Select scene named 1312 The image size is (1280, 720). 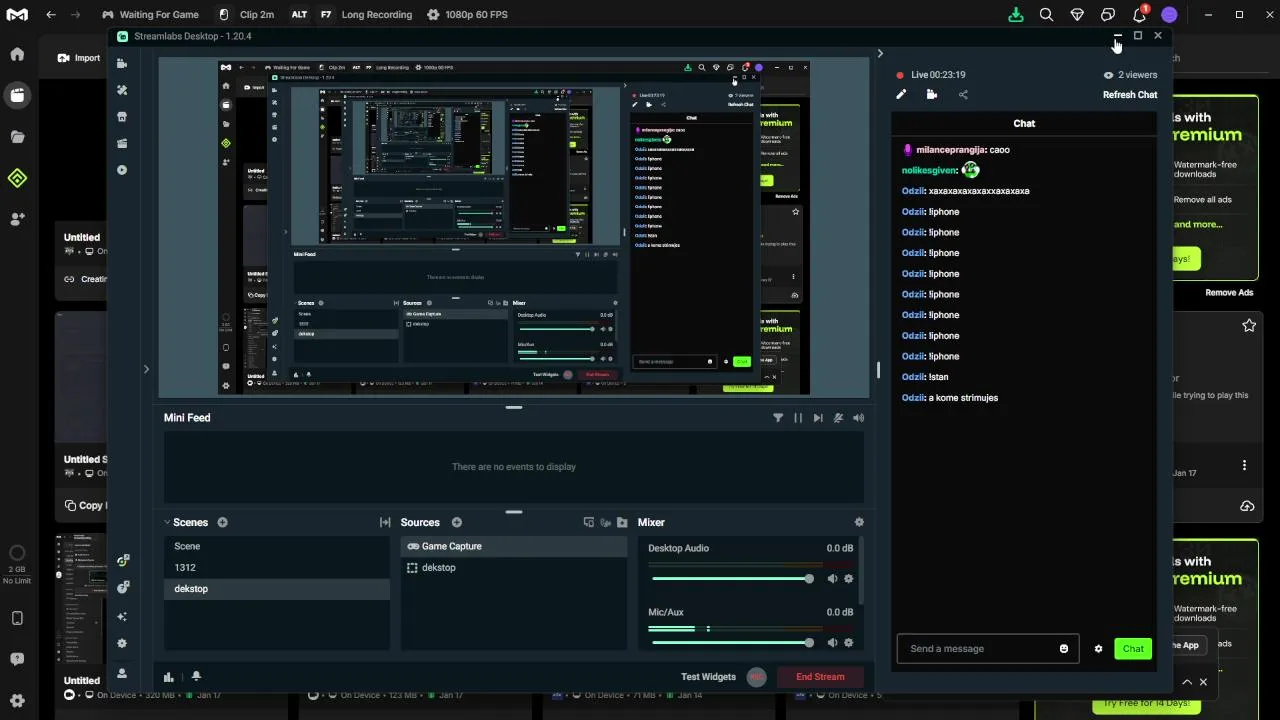(277, 567)
